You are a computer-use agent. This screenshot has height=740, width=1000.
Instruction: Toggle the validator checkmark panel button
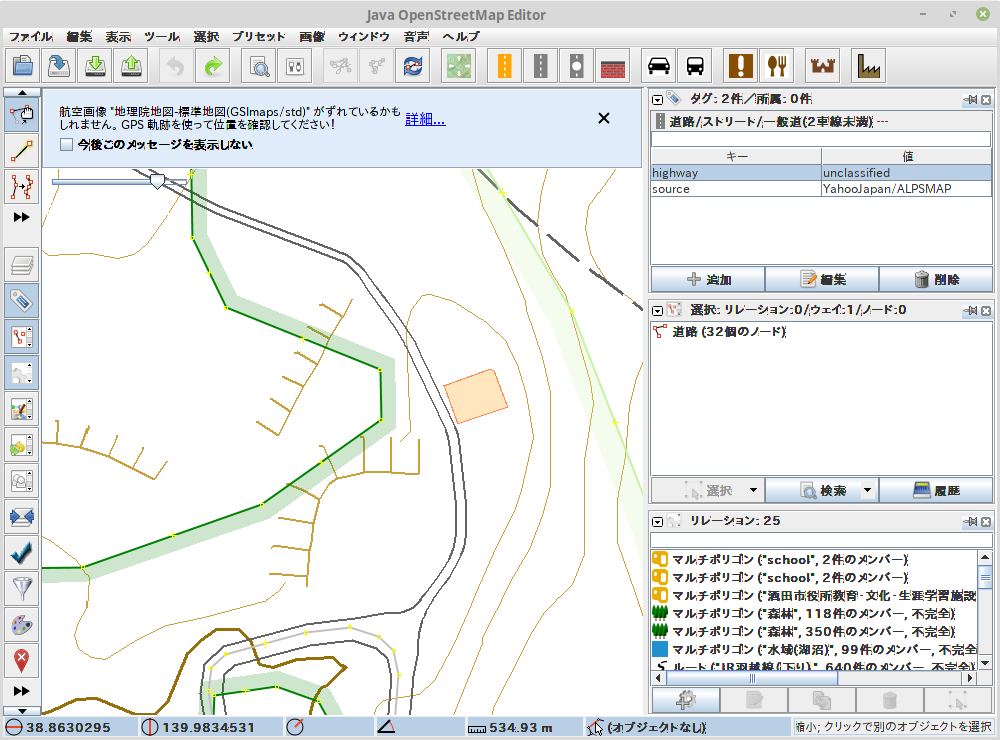(22, 552)
